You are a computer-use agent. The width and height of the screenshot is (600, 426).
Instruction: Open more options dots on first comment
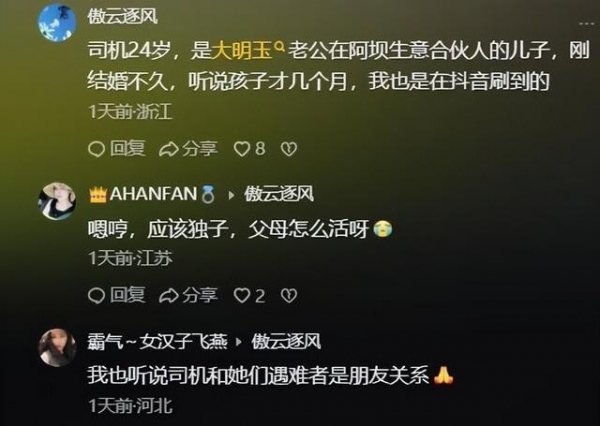pyautogui.click(x=586, y=24)
